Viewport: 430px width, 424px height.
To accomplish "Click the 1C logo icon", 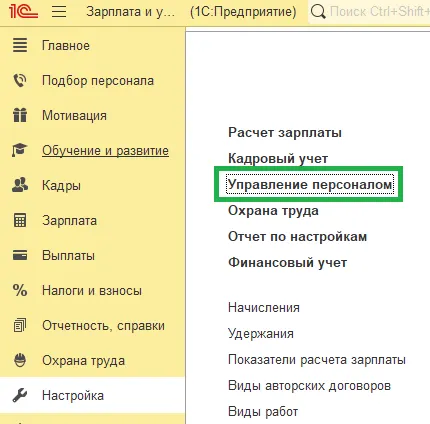I will (x=23, y=11).
